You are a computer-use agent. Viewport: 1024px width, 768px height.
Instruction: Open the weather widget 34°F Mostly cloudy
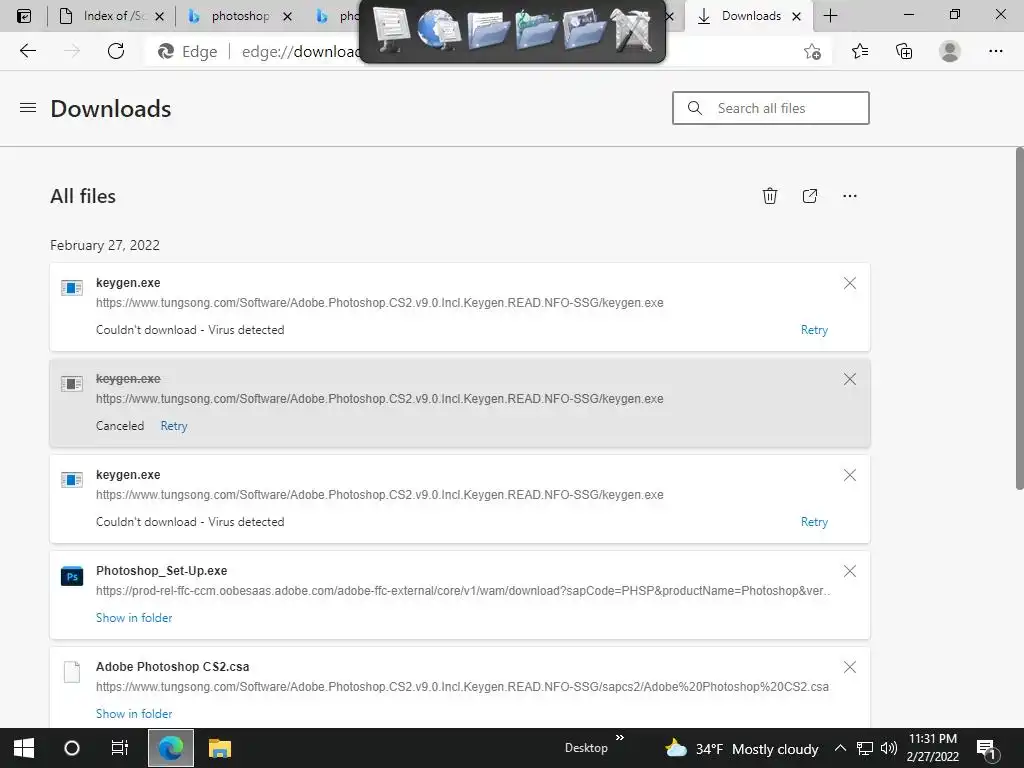point(741,748)
